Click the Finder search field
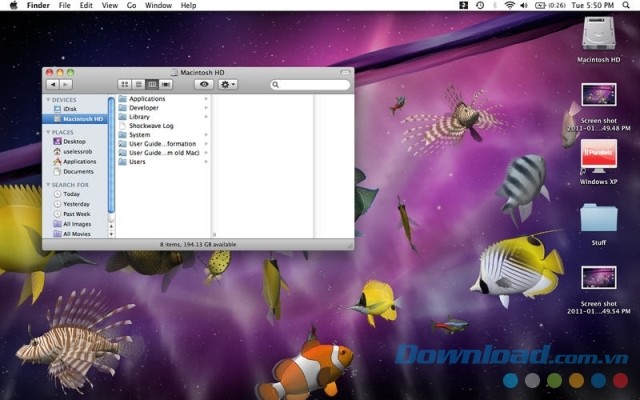The width and height of the screenshot is (640, 400). [x=311, y=85]
